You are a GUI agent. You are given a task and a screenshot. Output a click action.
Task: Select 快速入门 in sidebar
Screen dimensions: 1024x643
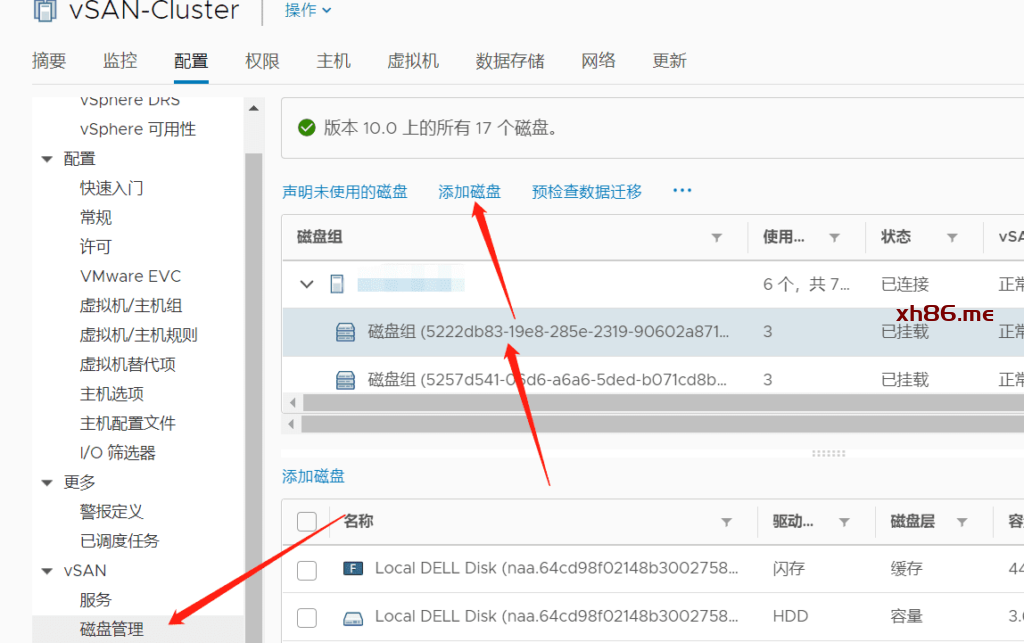tap(112, 189)
